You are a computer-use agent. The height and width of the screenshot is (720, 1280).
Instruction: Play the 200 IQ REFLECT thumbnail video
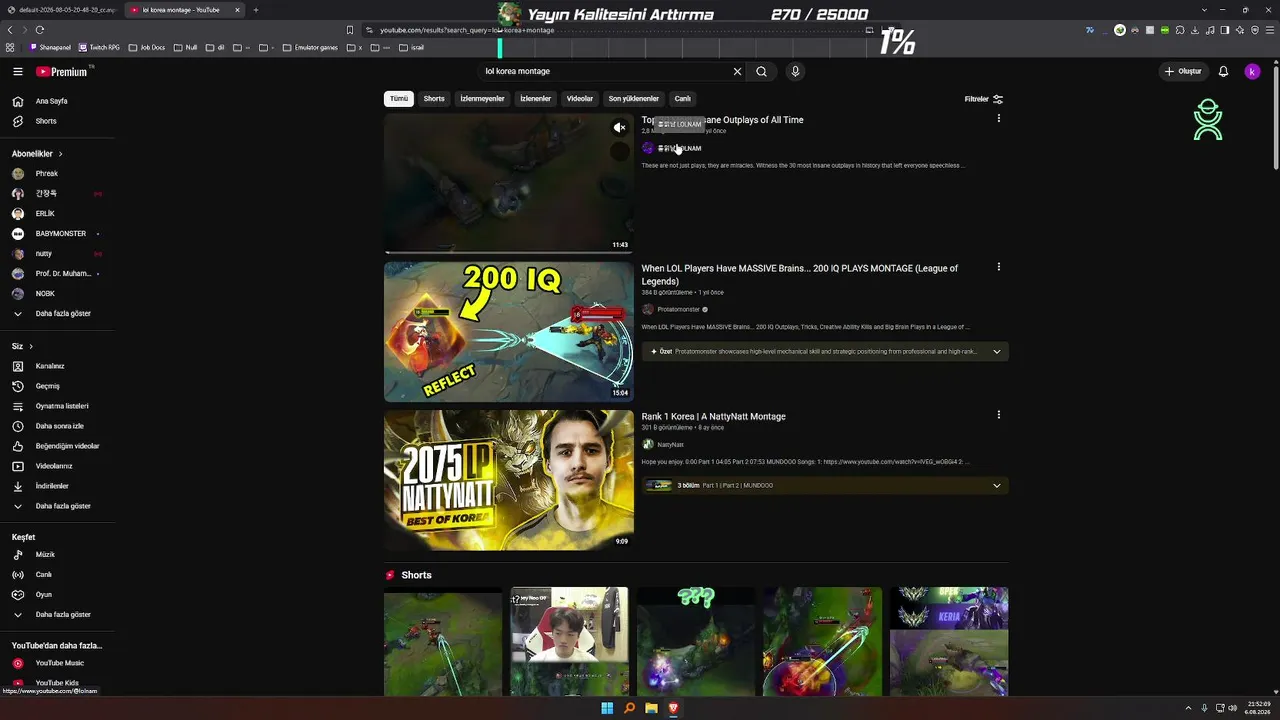coord(509,332)
